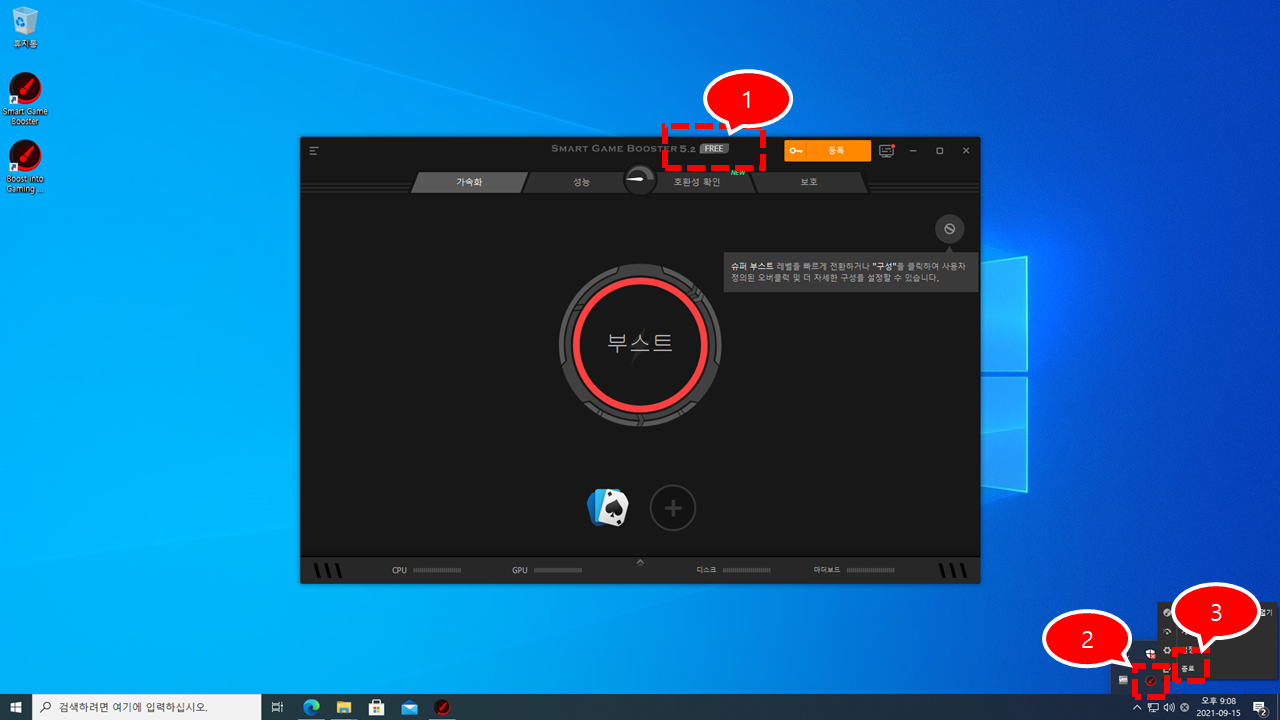Viewport: 1280px width, 720px height.
Task: Click the key icon on register button
Action: point(795,150)
